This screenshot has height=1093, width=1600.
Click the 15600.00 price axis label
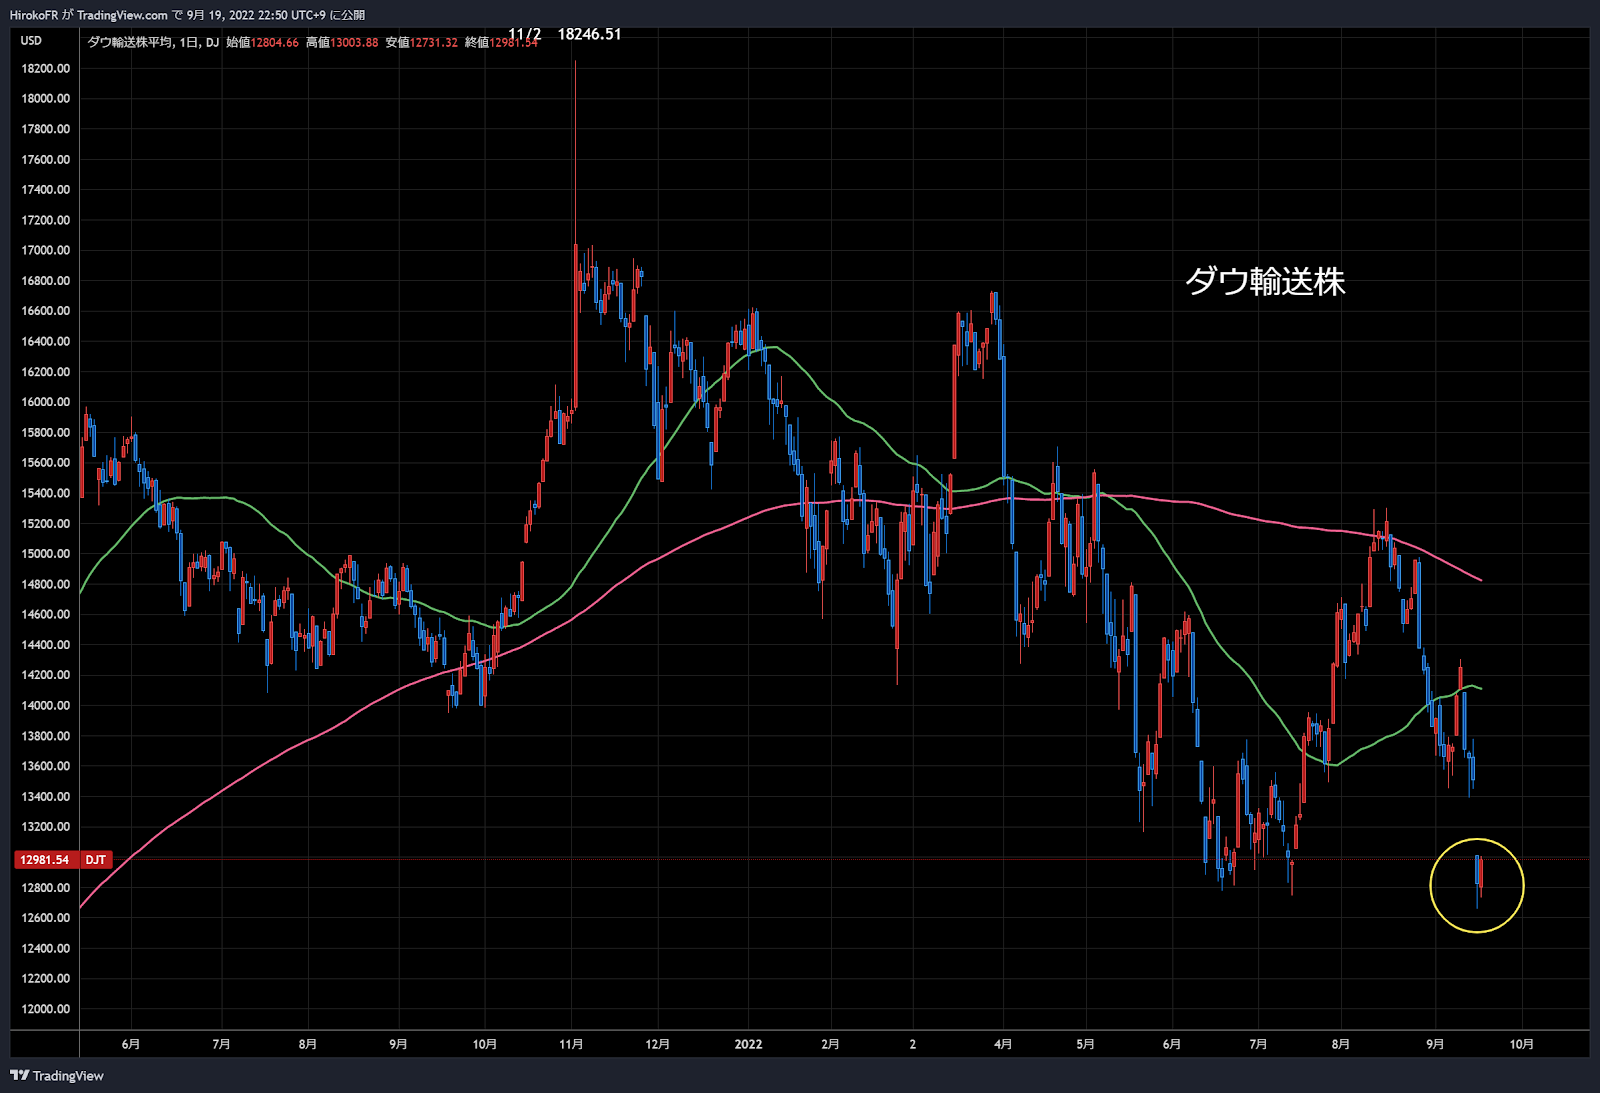[x=46, y=463]
